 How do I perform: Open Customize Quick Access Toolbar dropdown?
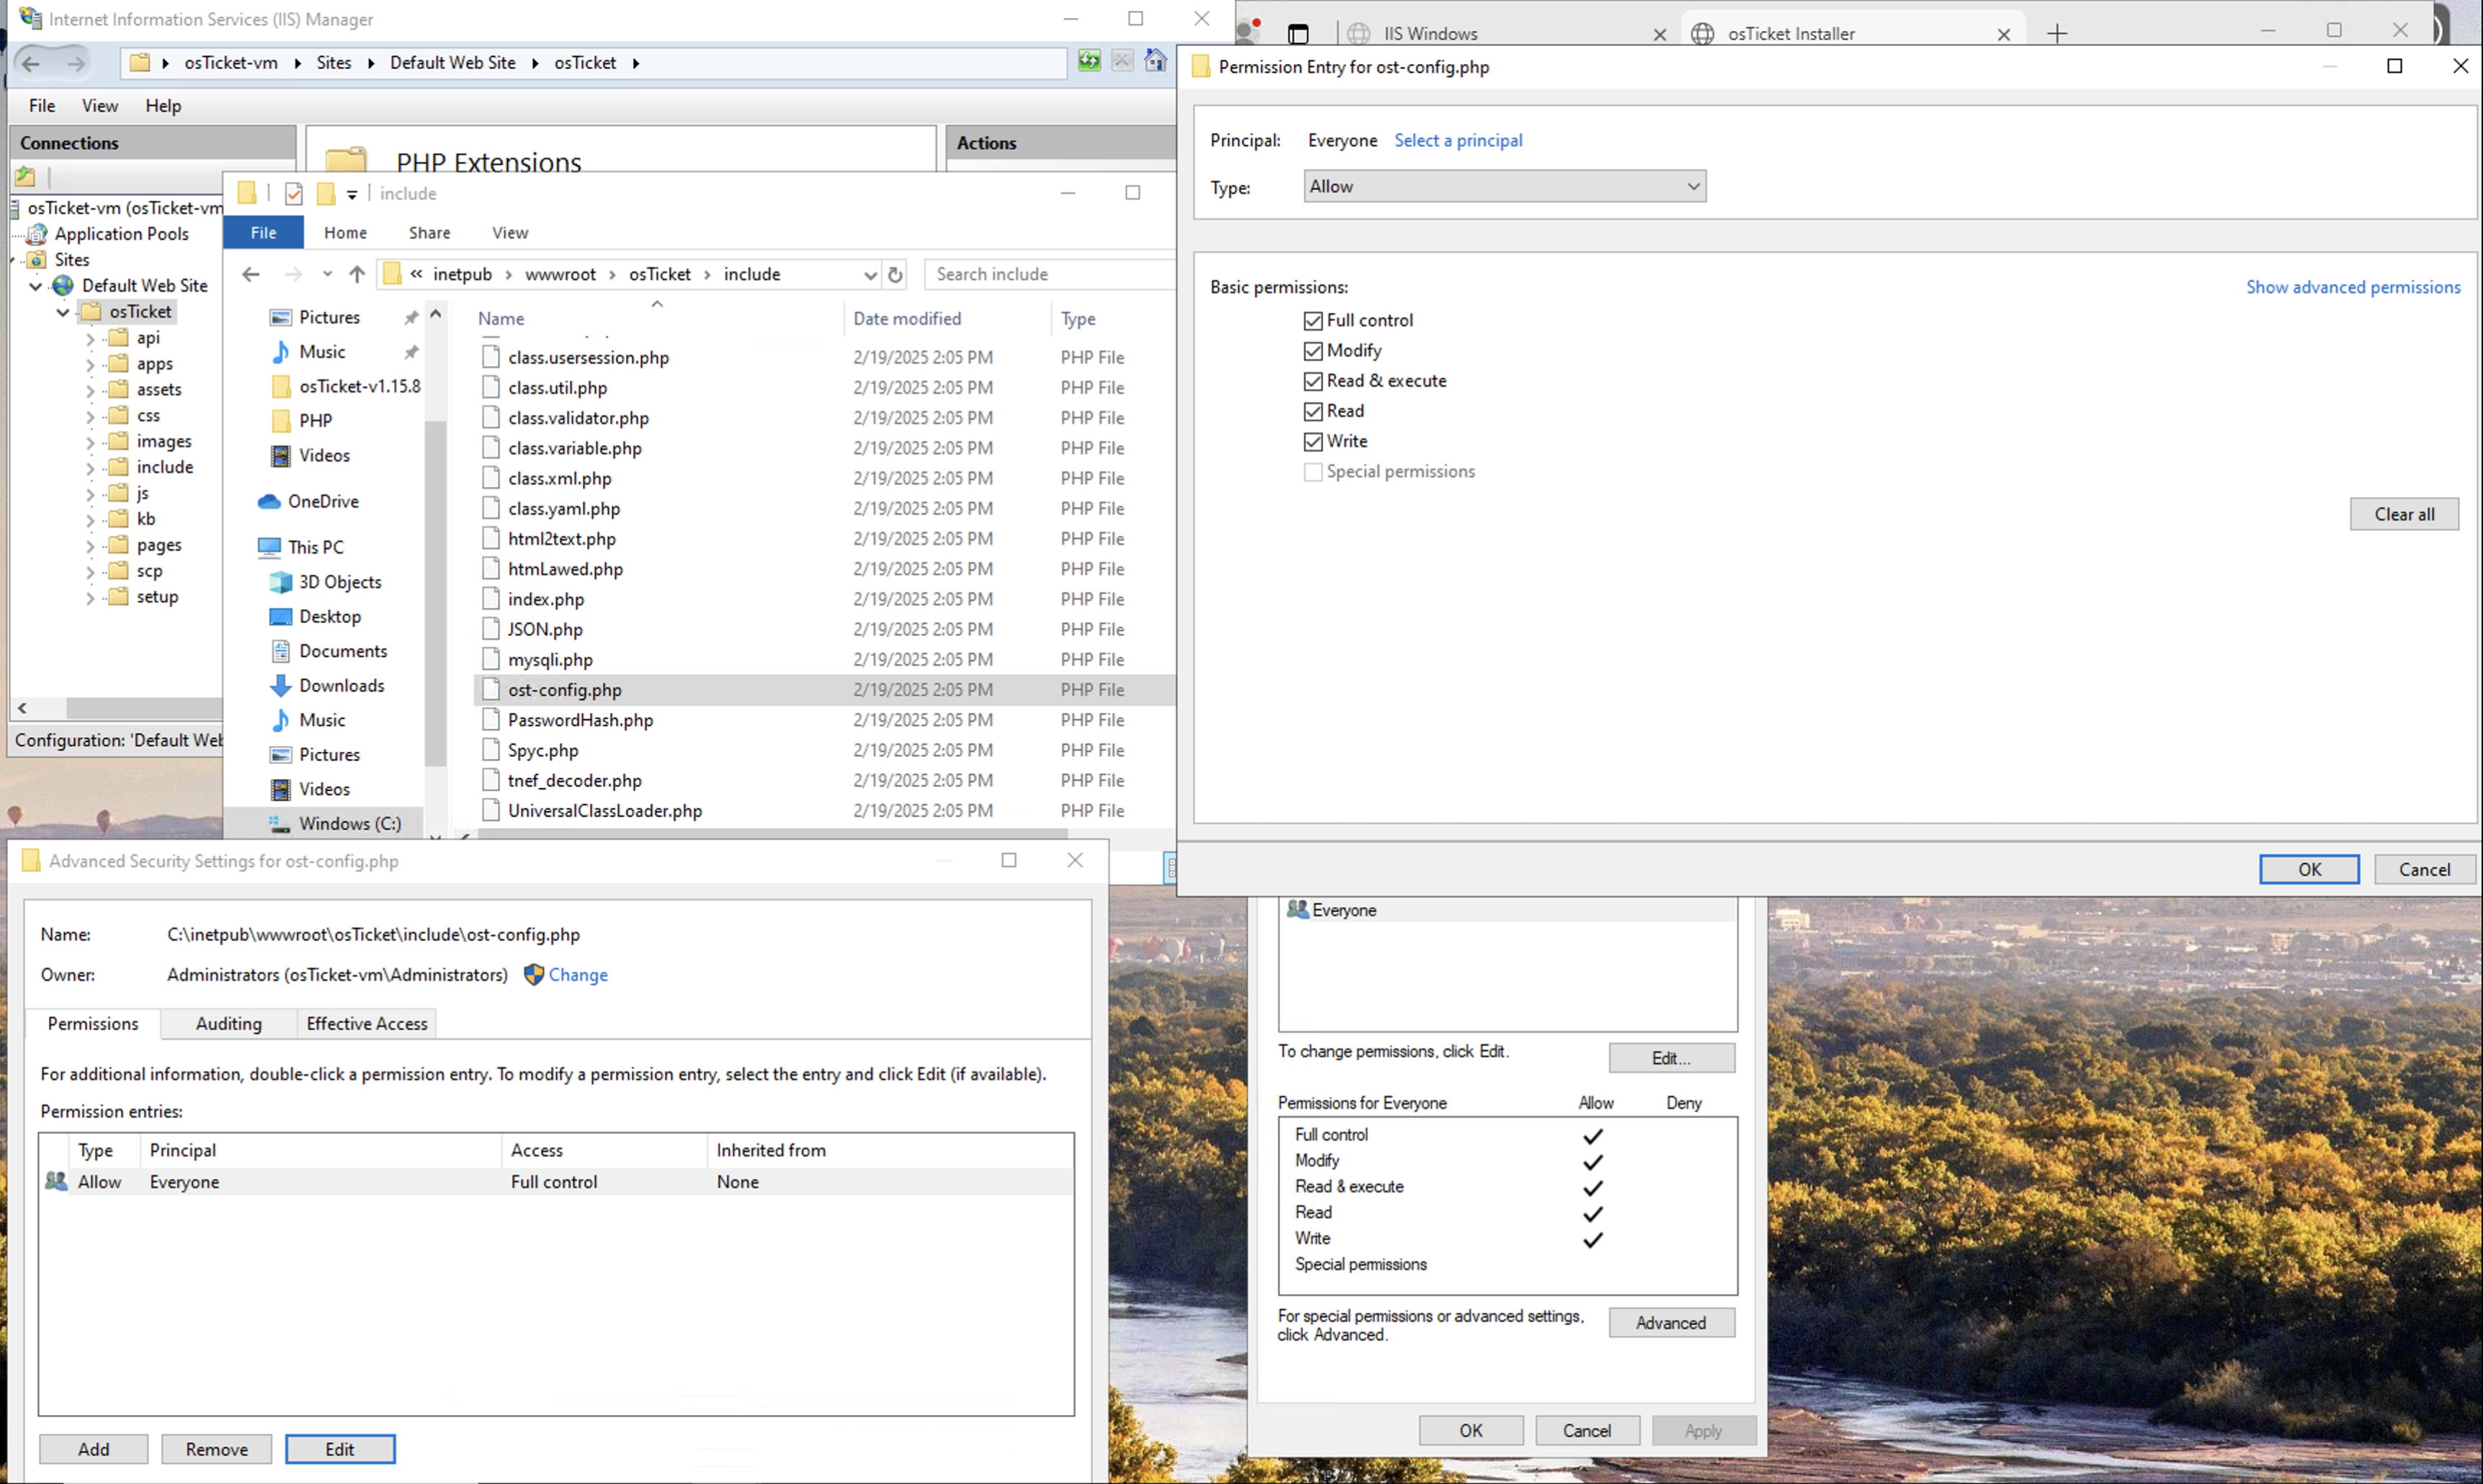[352, 194]
